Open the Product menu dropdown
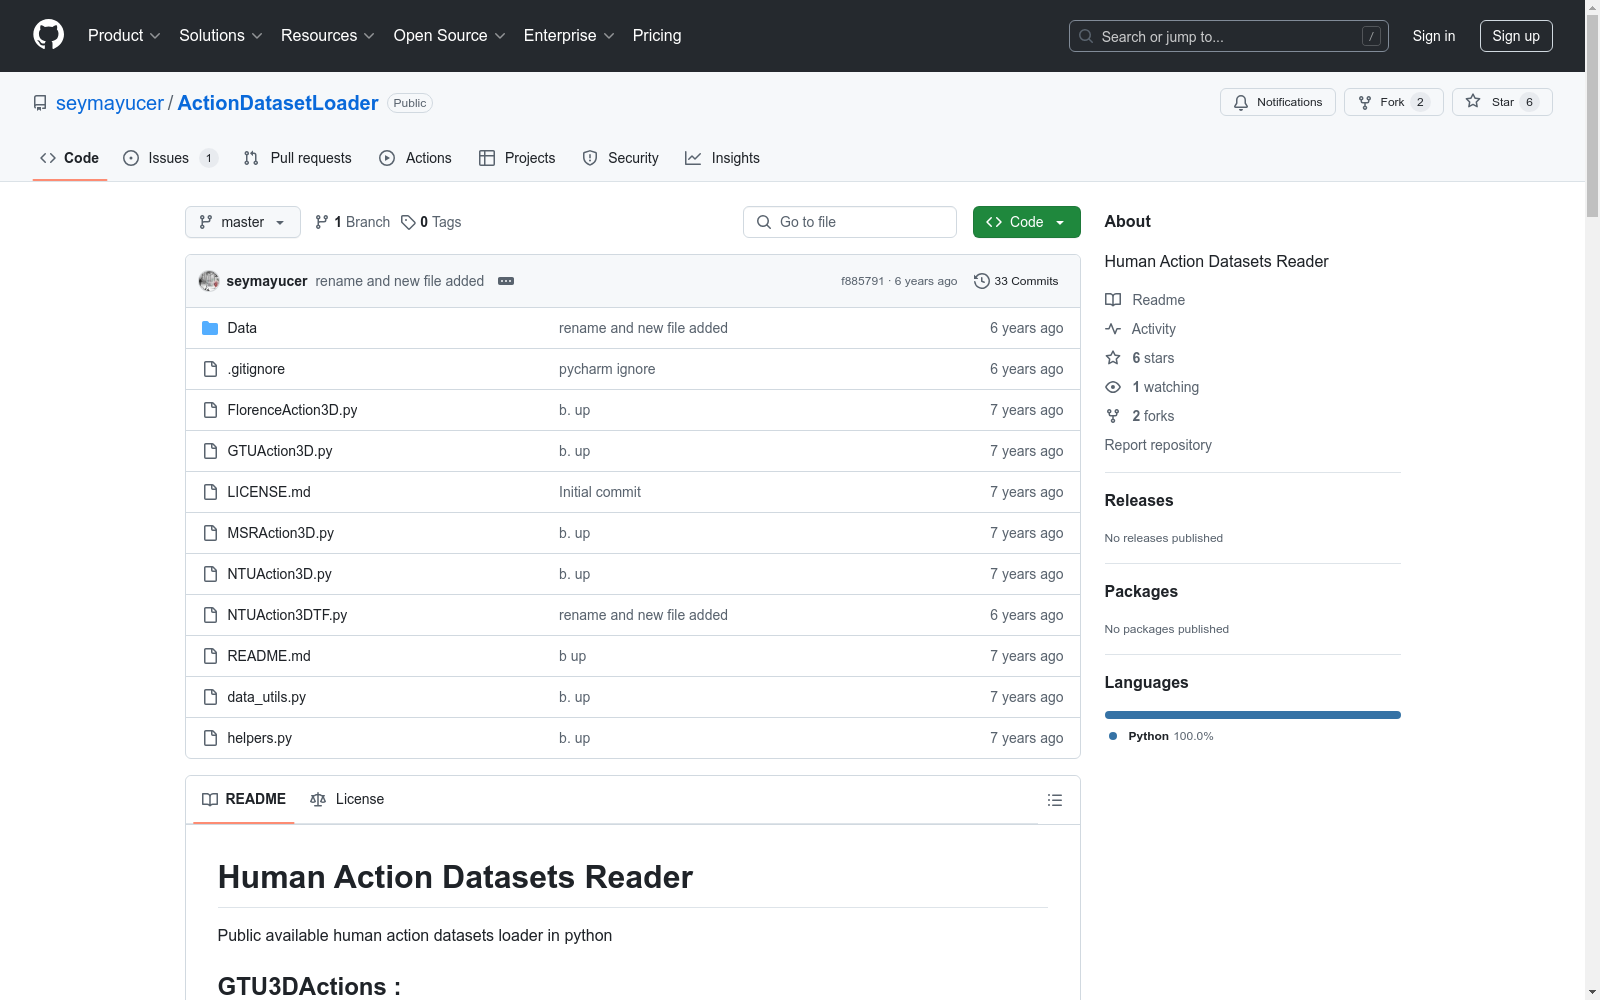The height and width of the screenshot is (1000, 1600). pyautogui.click(x=124, y=35)
